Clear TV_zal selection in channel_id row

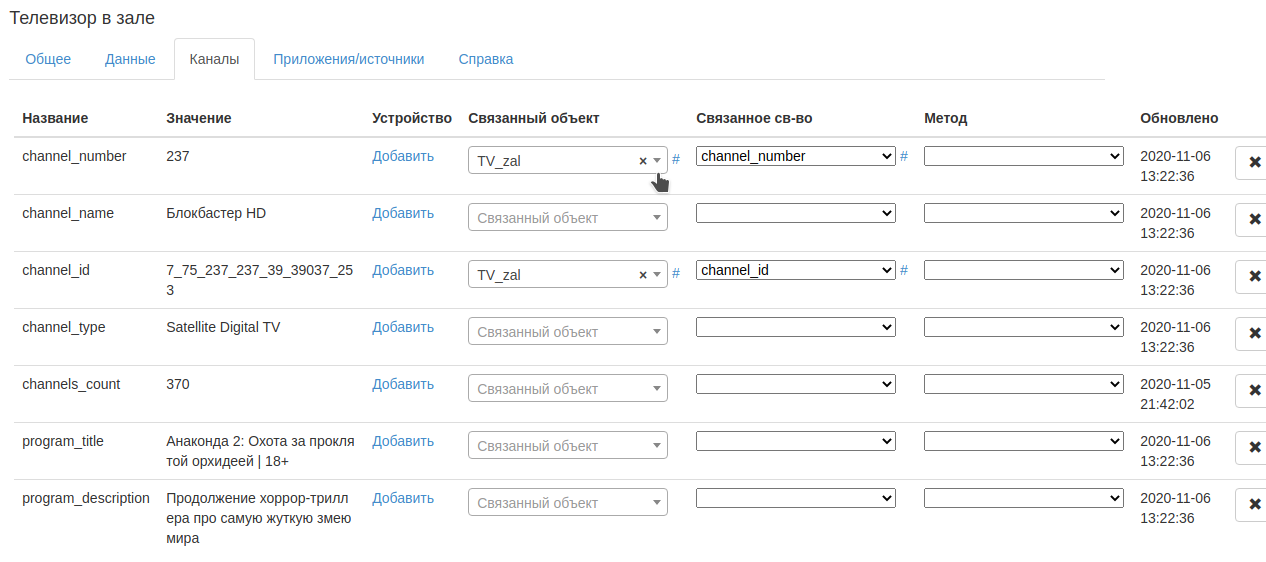(642, 275)
